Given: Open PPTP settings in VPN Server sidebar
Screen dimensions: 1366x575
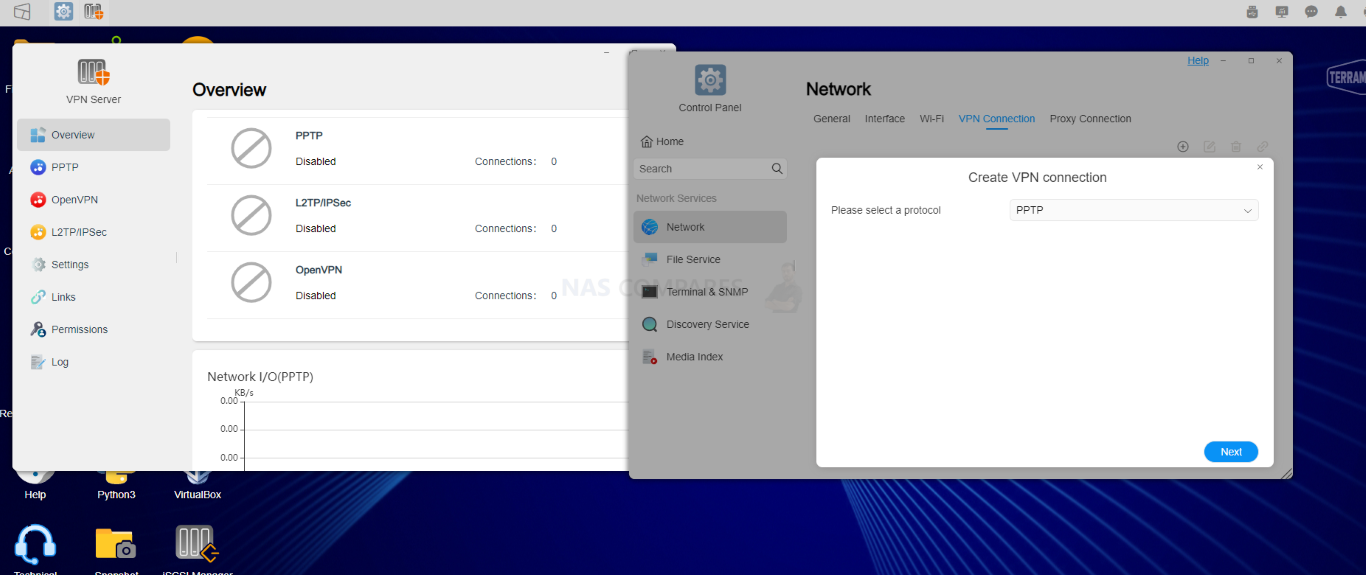Looking at the screenshot, I should (94, 167).
